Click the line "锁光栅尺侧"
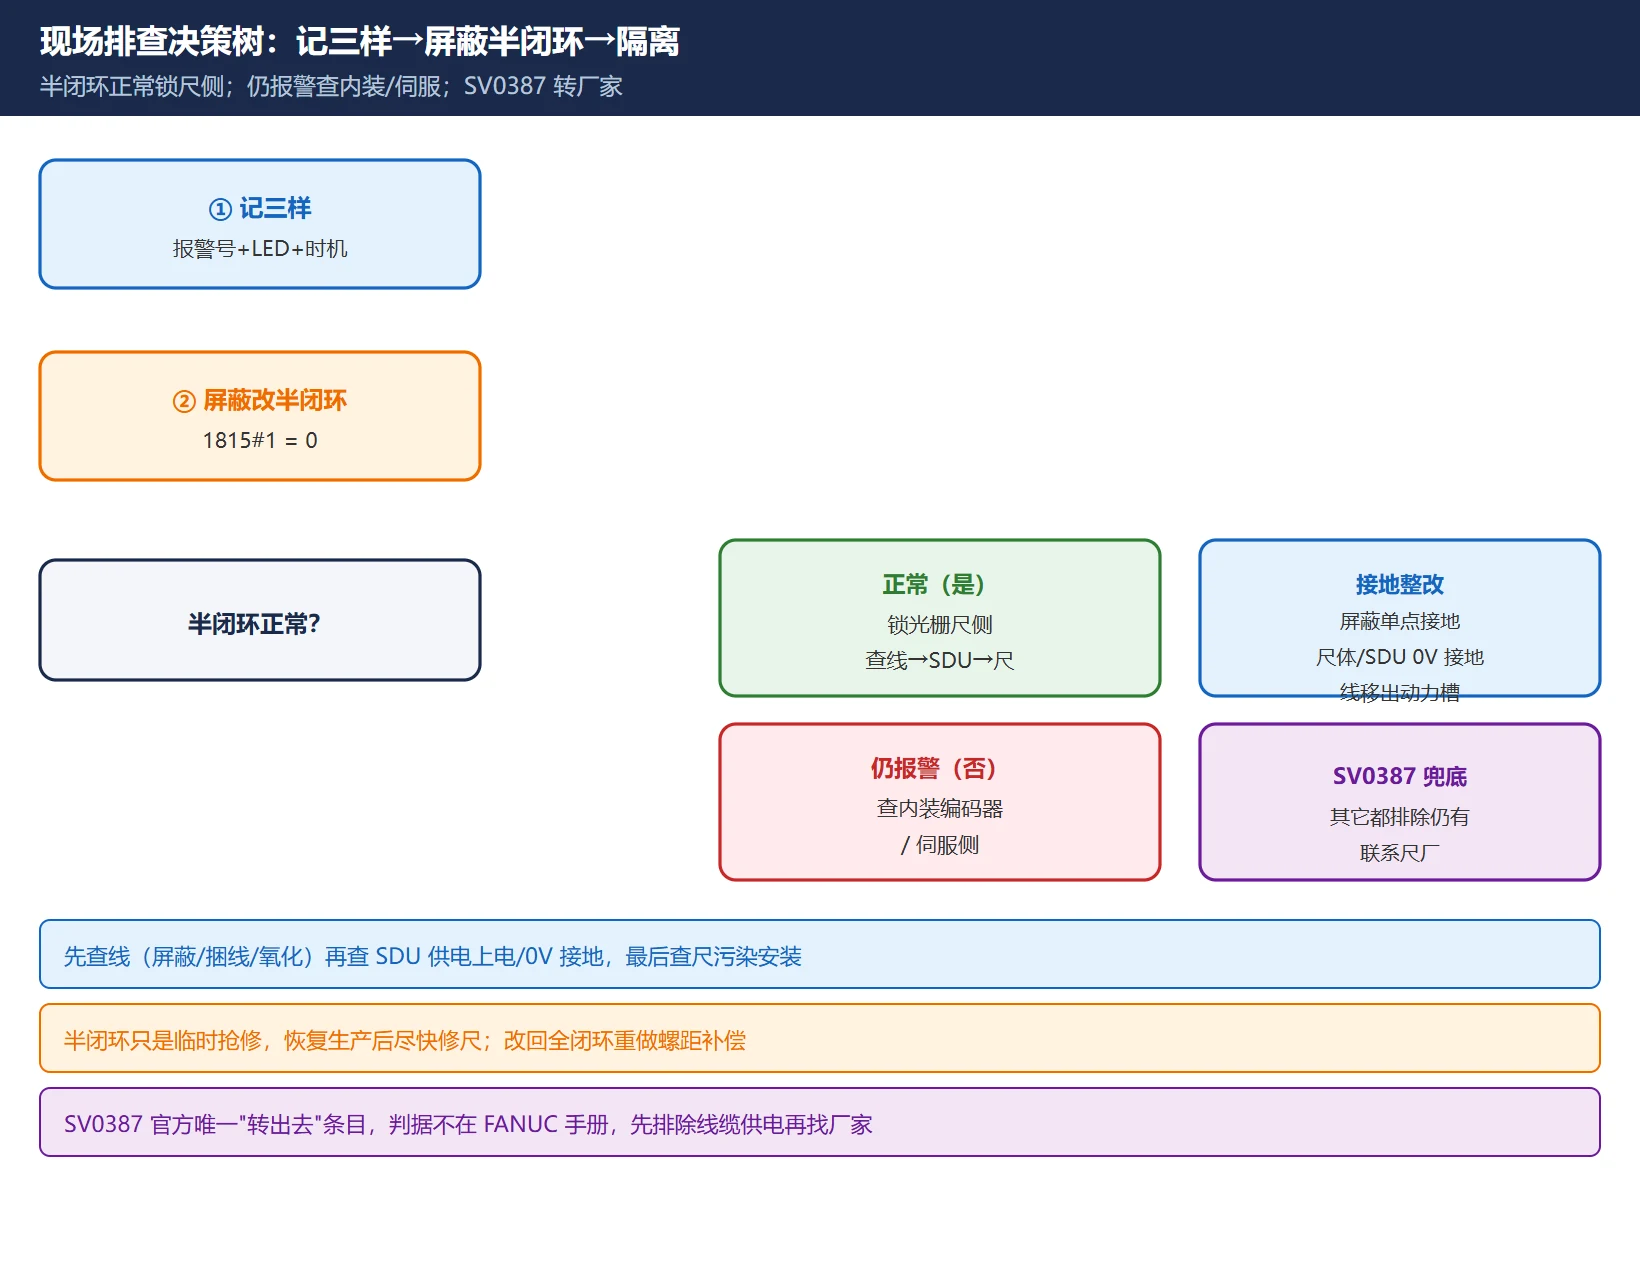The height and width of the screenshot is (1280, 1640). (940, 625)
